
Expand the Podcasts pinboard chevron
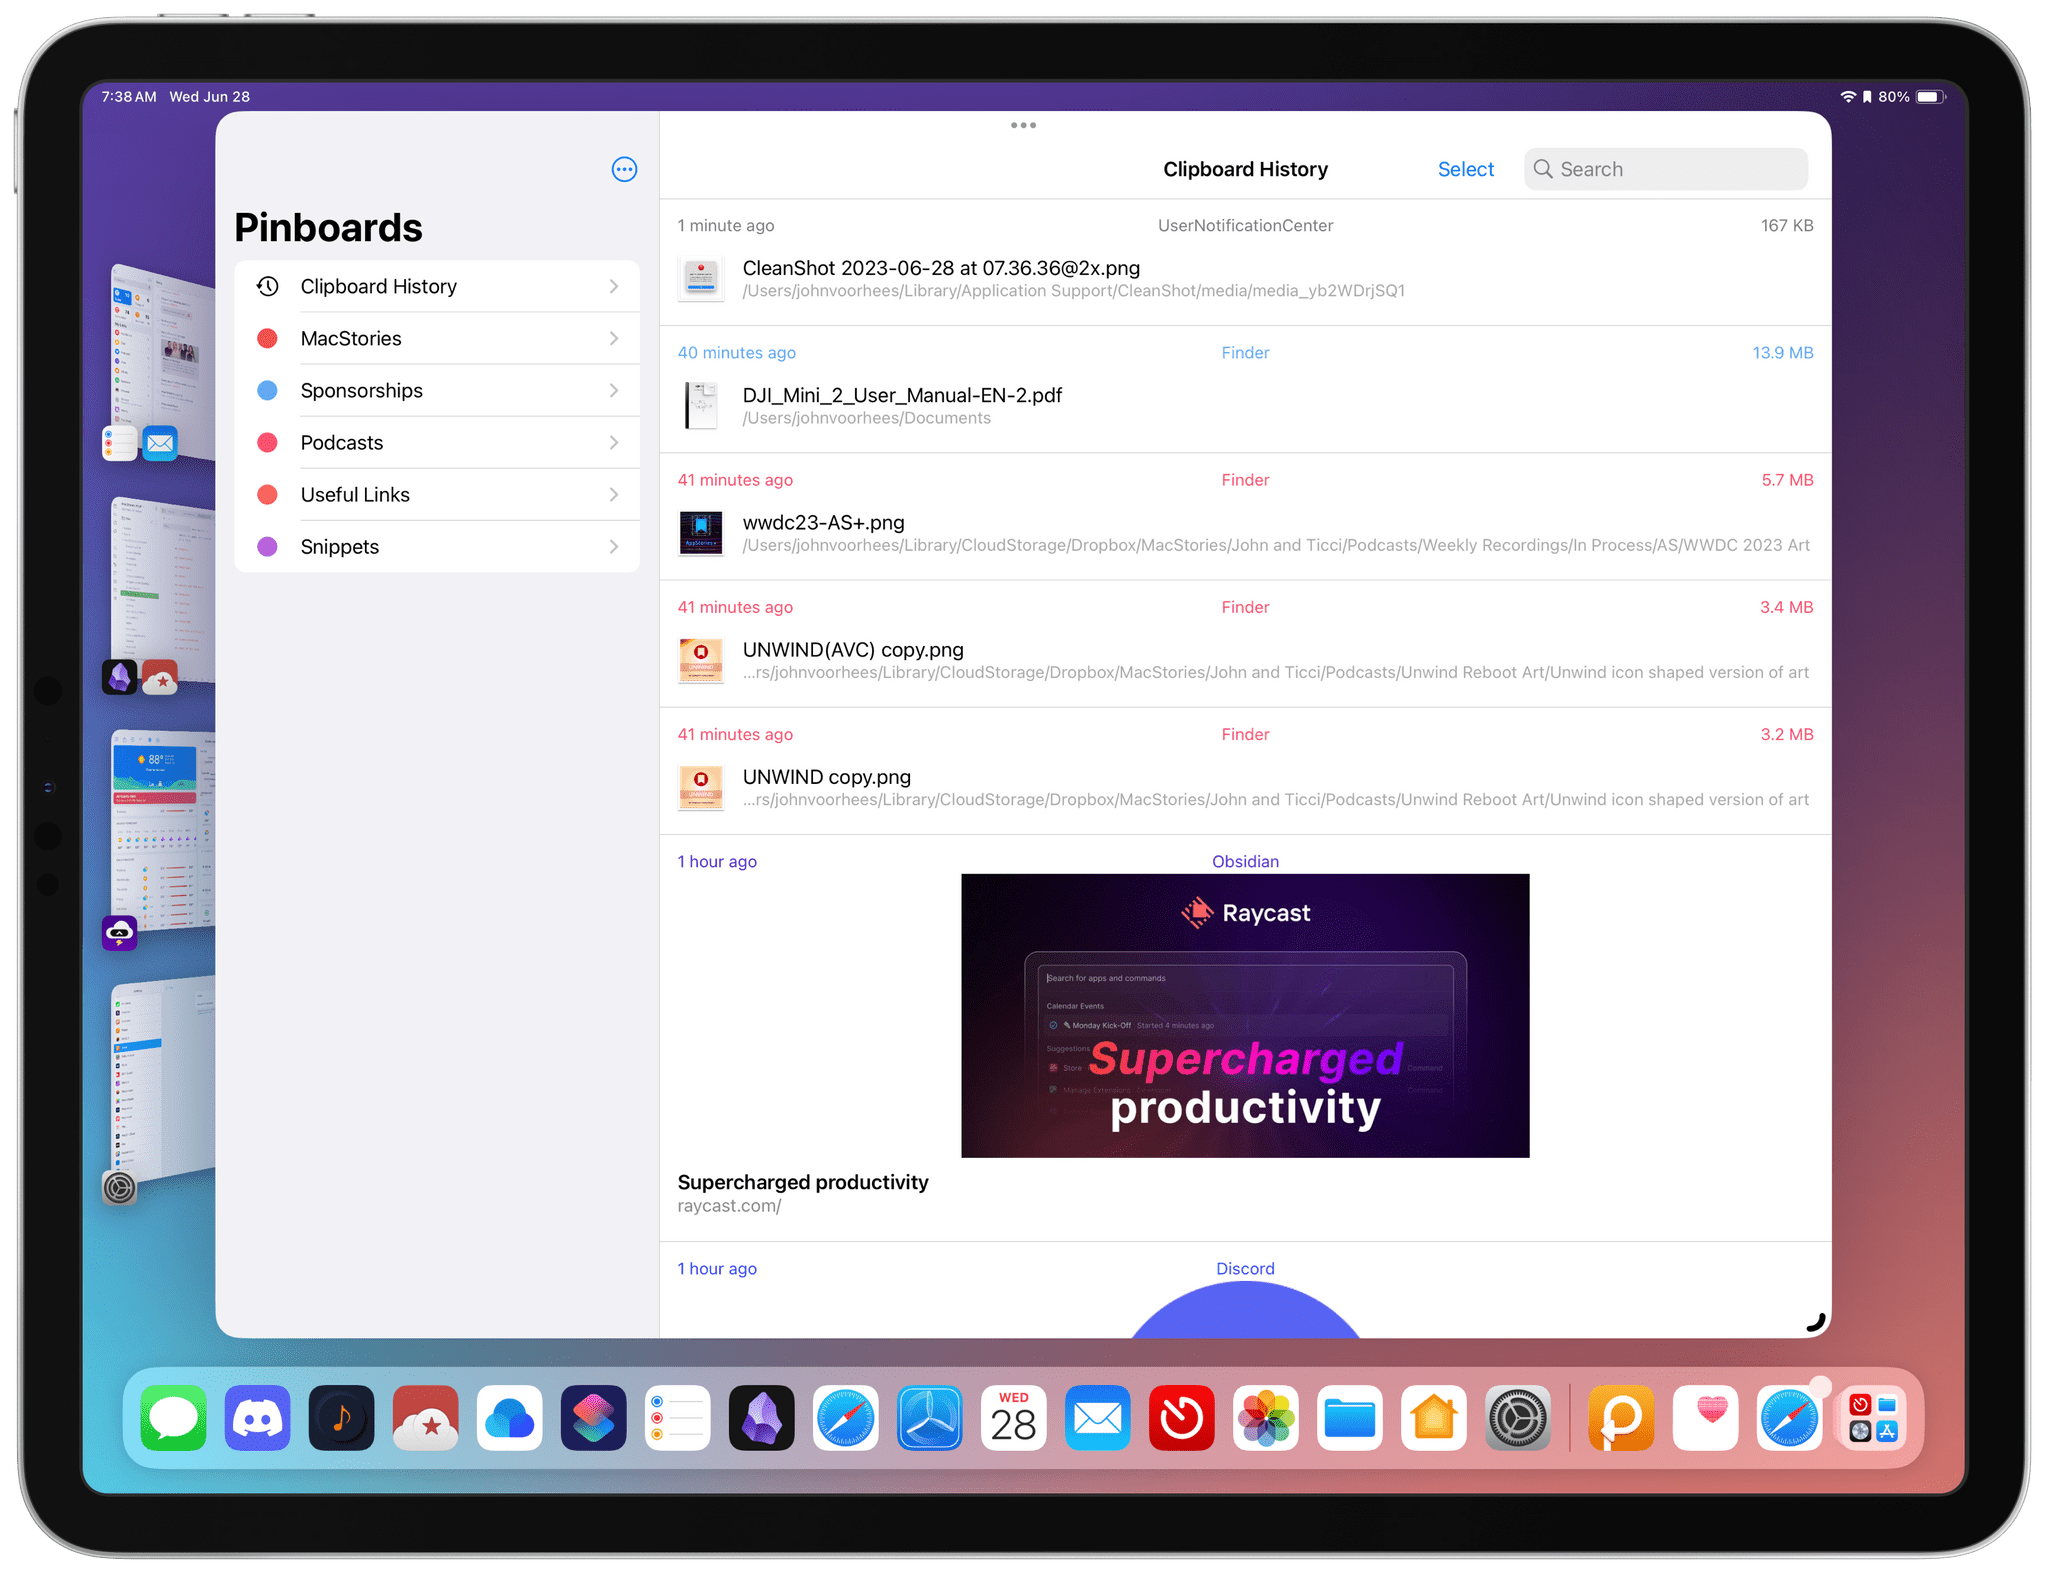[x=614, y=442]
